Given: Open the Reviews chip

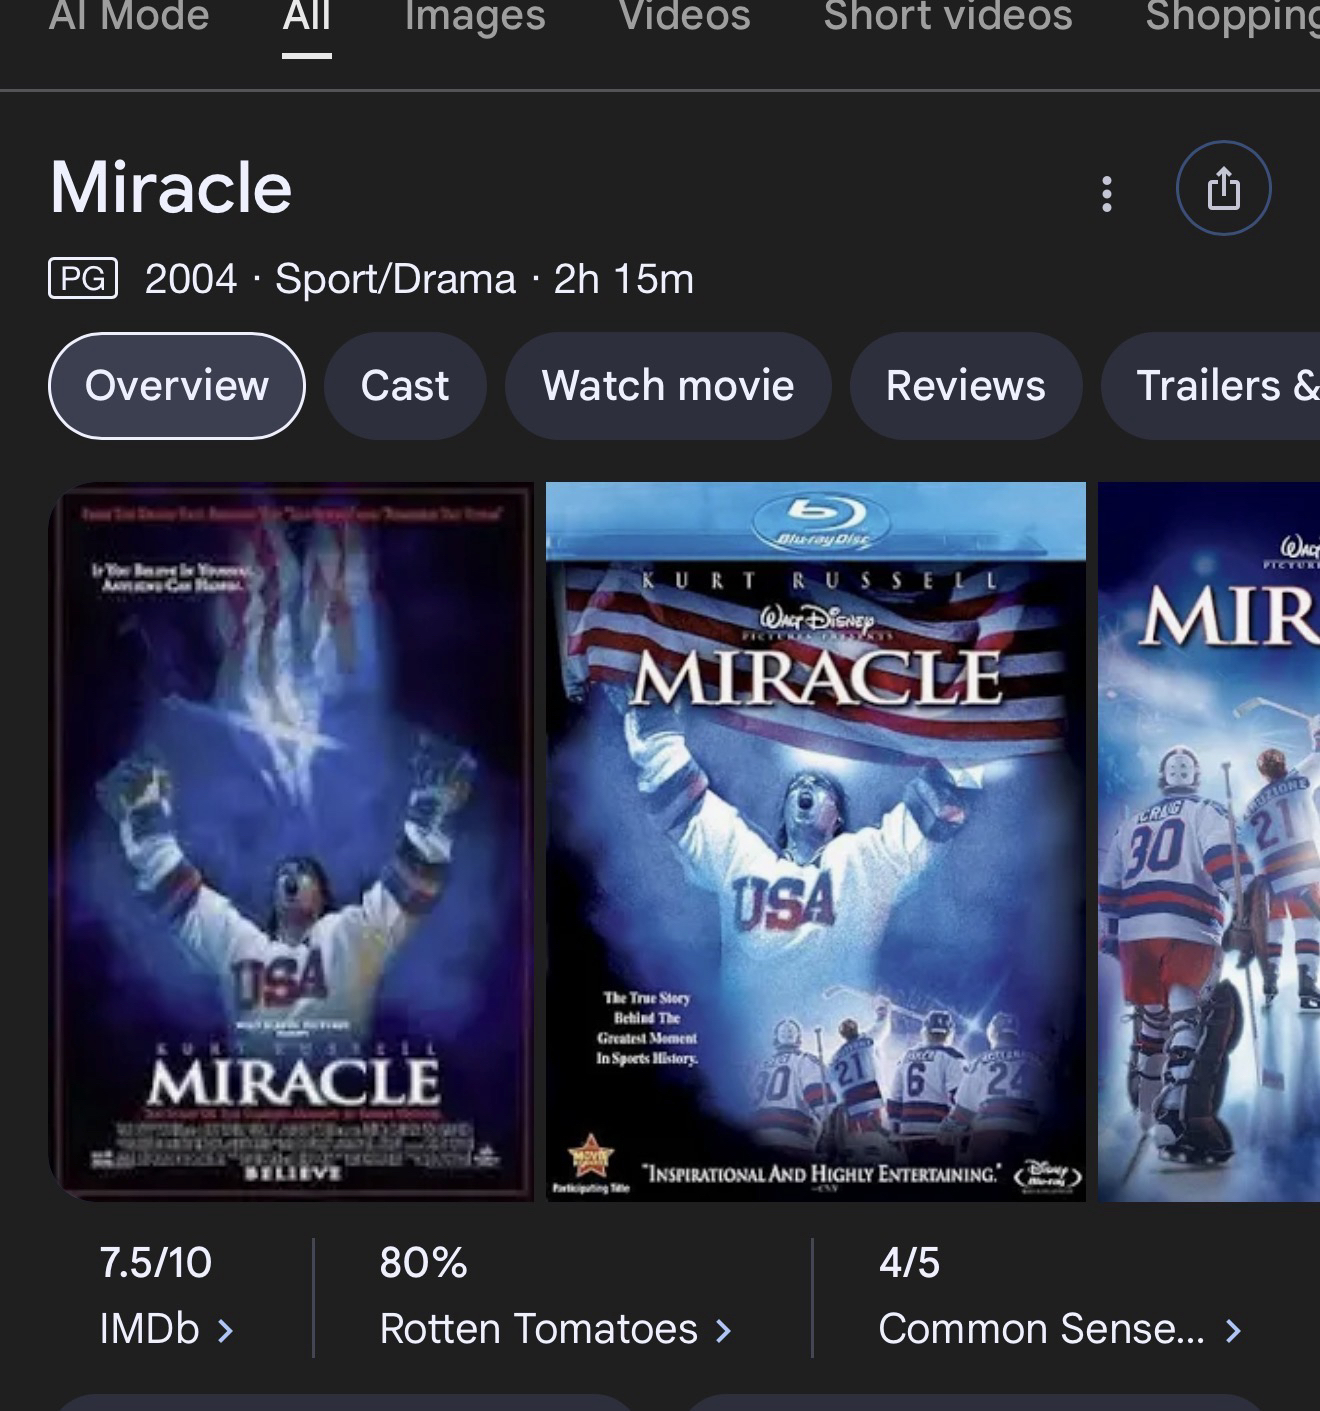Looking at the screenshot, I should (x=966, y=386).
